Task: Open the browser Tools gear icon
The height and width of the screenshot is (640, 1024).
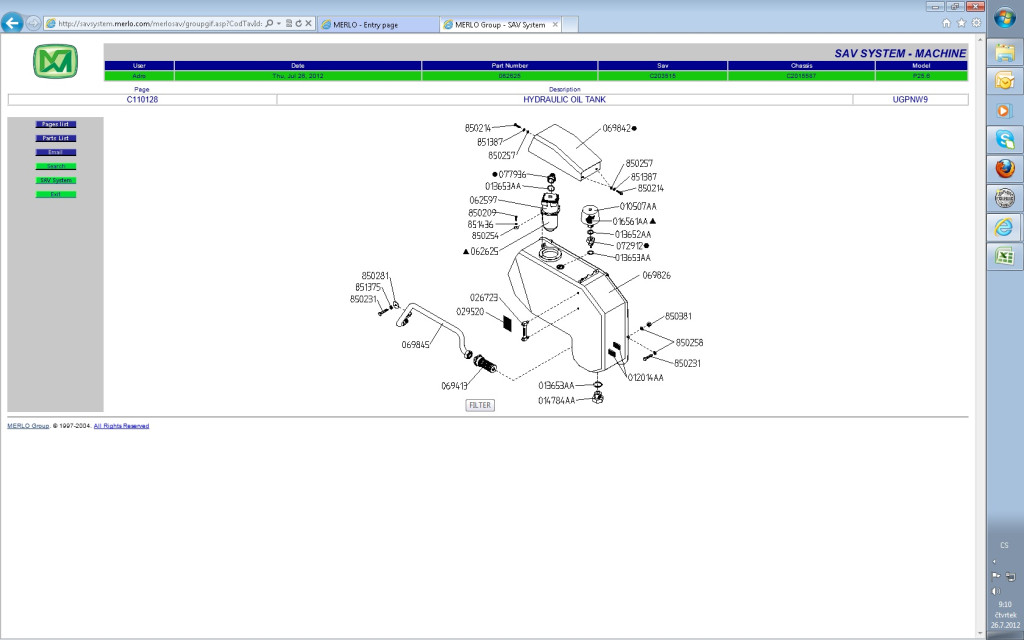Action: pyautogui.click(x=976, y=23)
